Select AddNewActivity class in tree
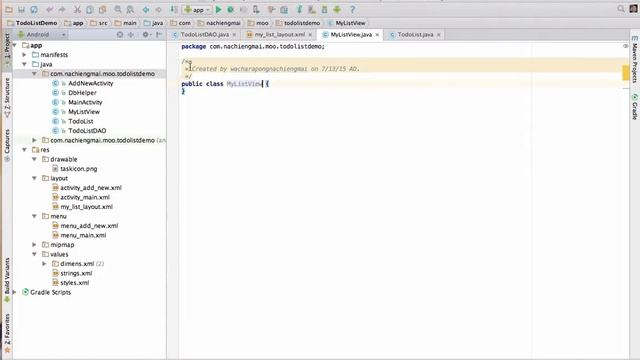 (91, 83)
